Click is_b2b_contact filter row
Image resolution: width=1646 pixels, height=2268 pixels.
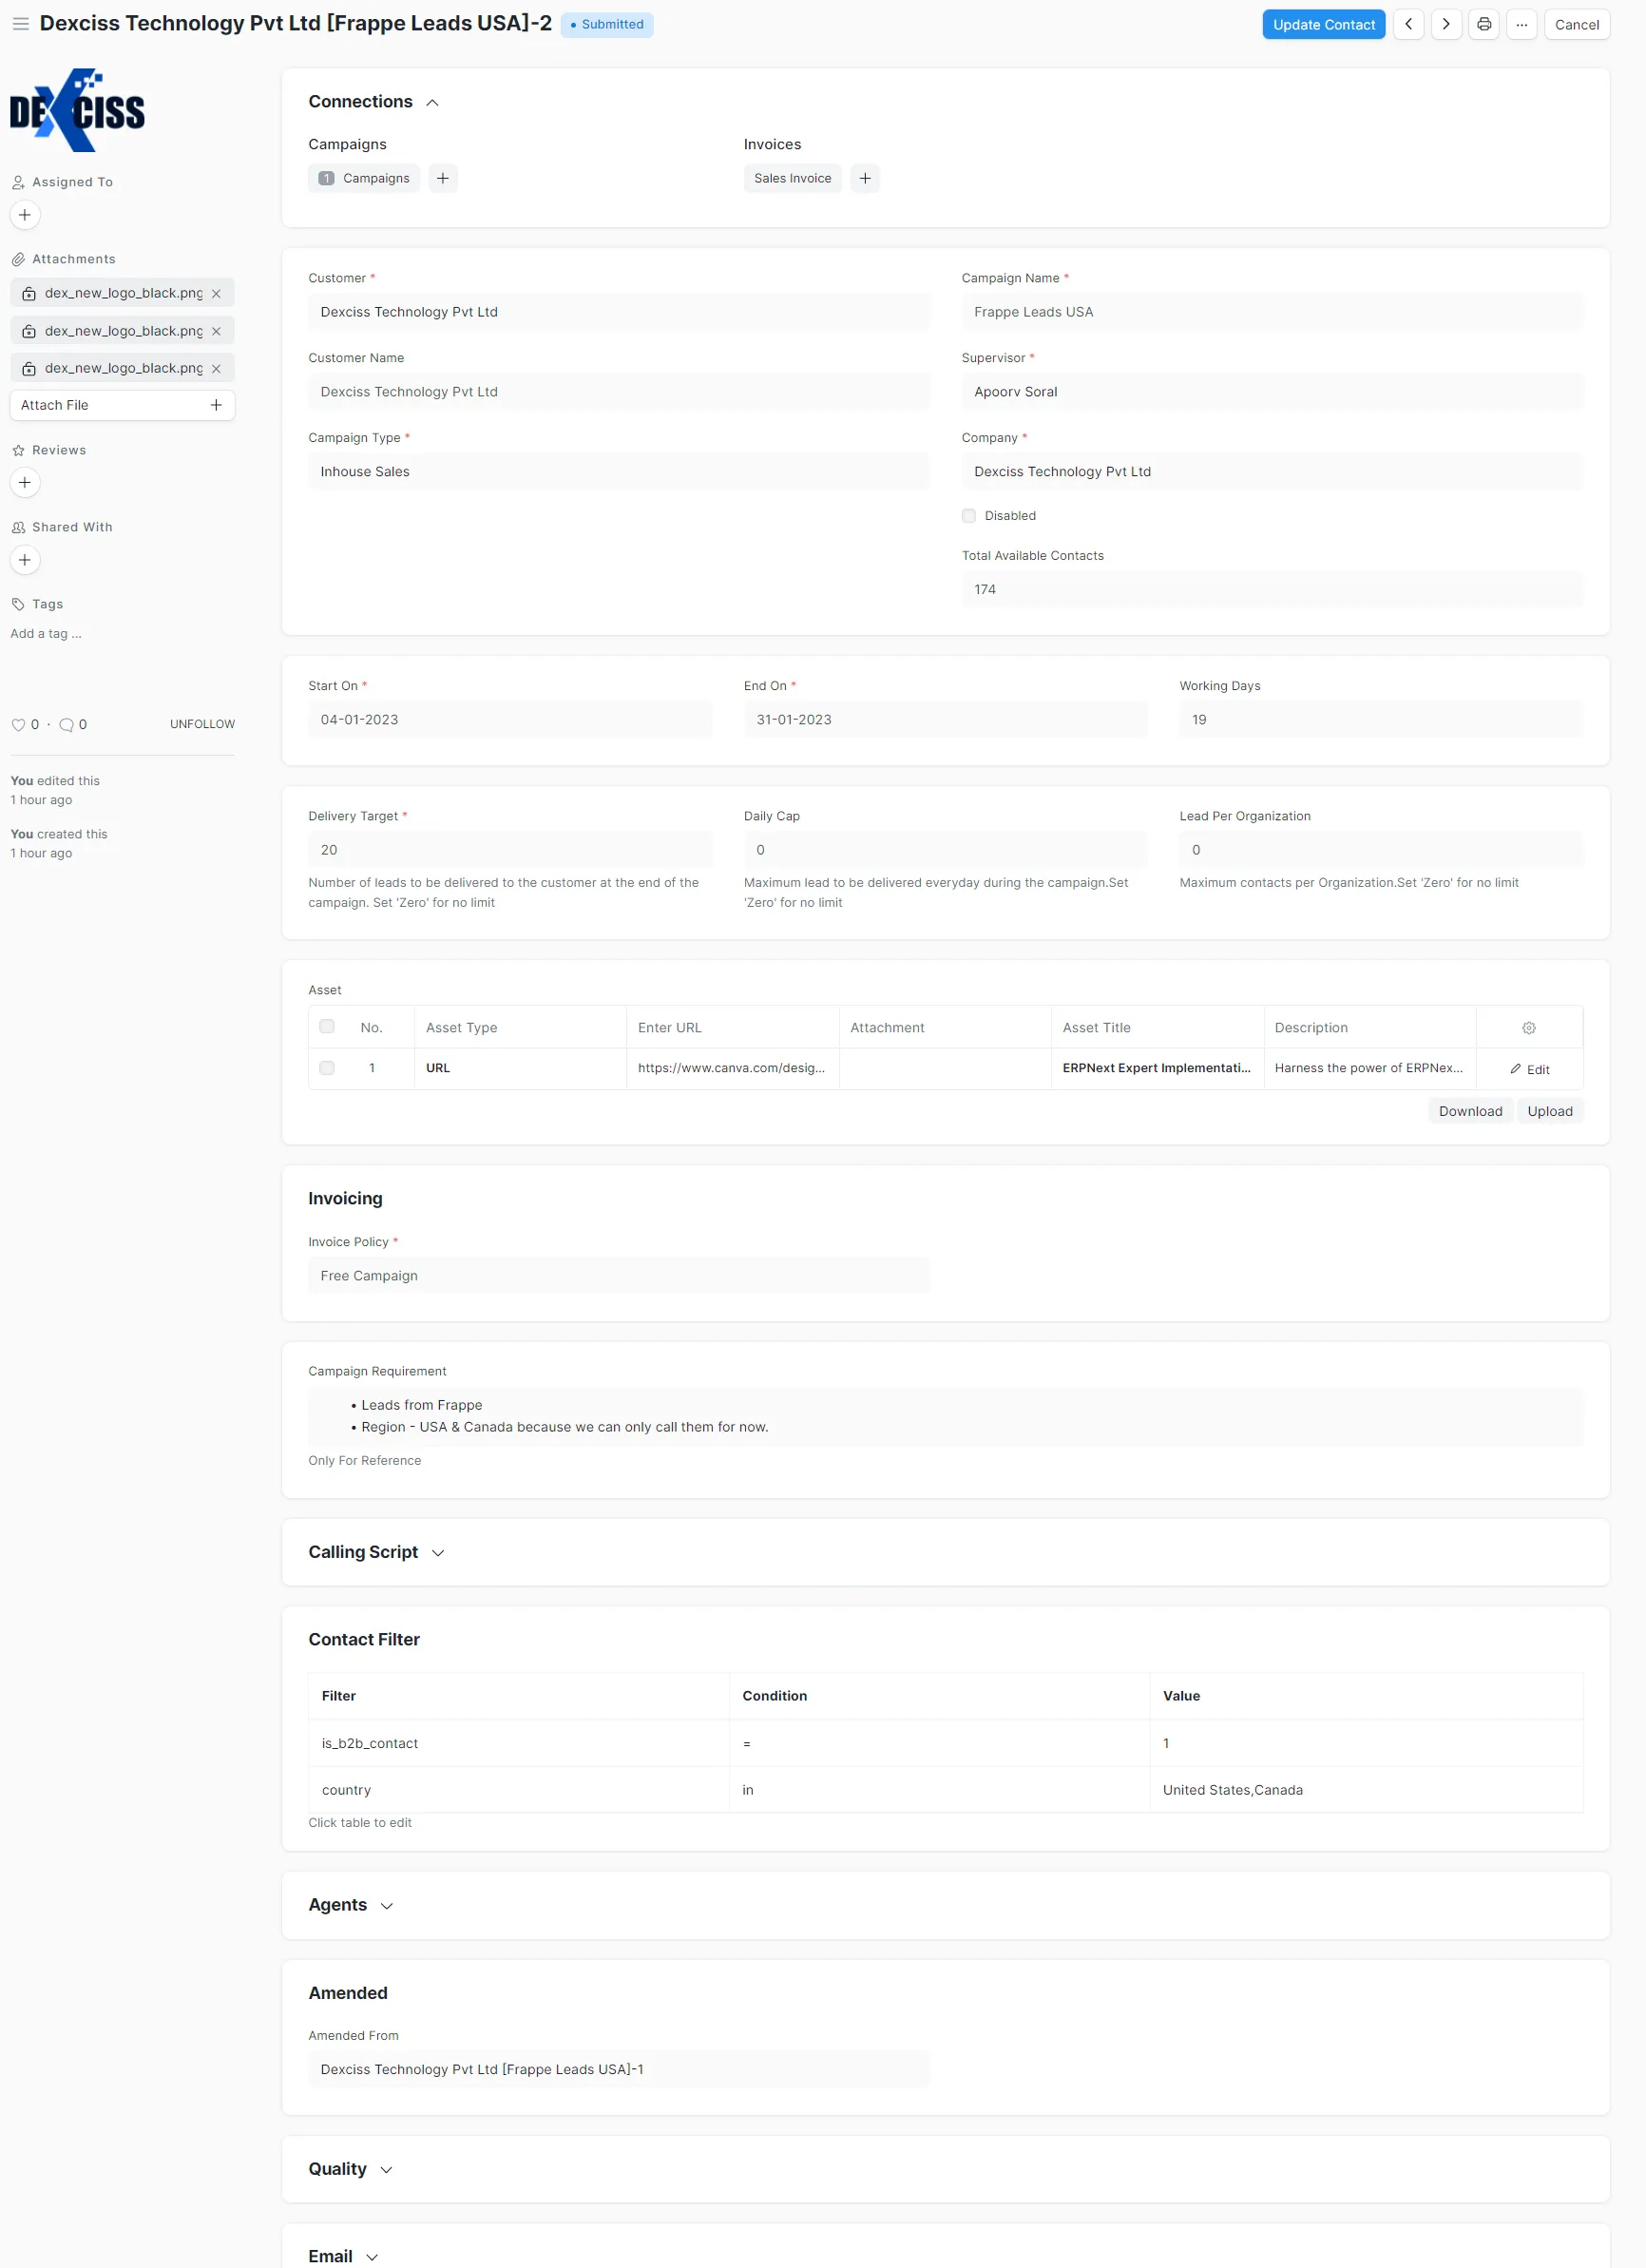(x=945, y=1743)
